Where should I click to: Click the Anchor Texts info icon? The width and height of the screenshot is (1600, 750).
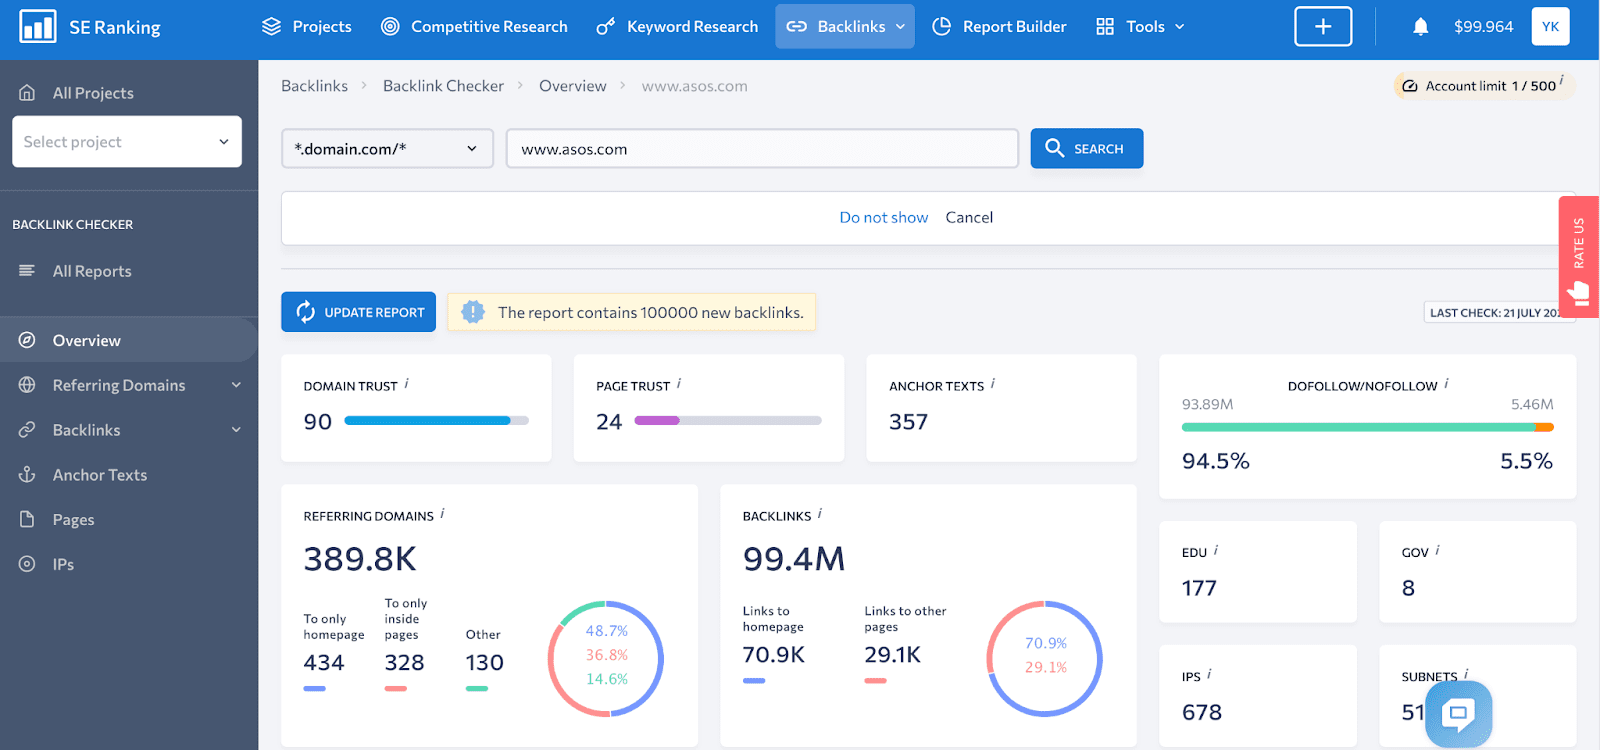[992, 384]
